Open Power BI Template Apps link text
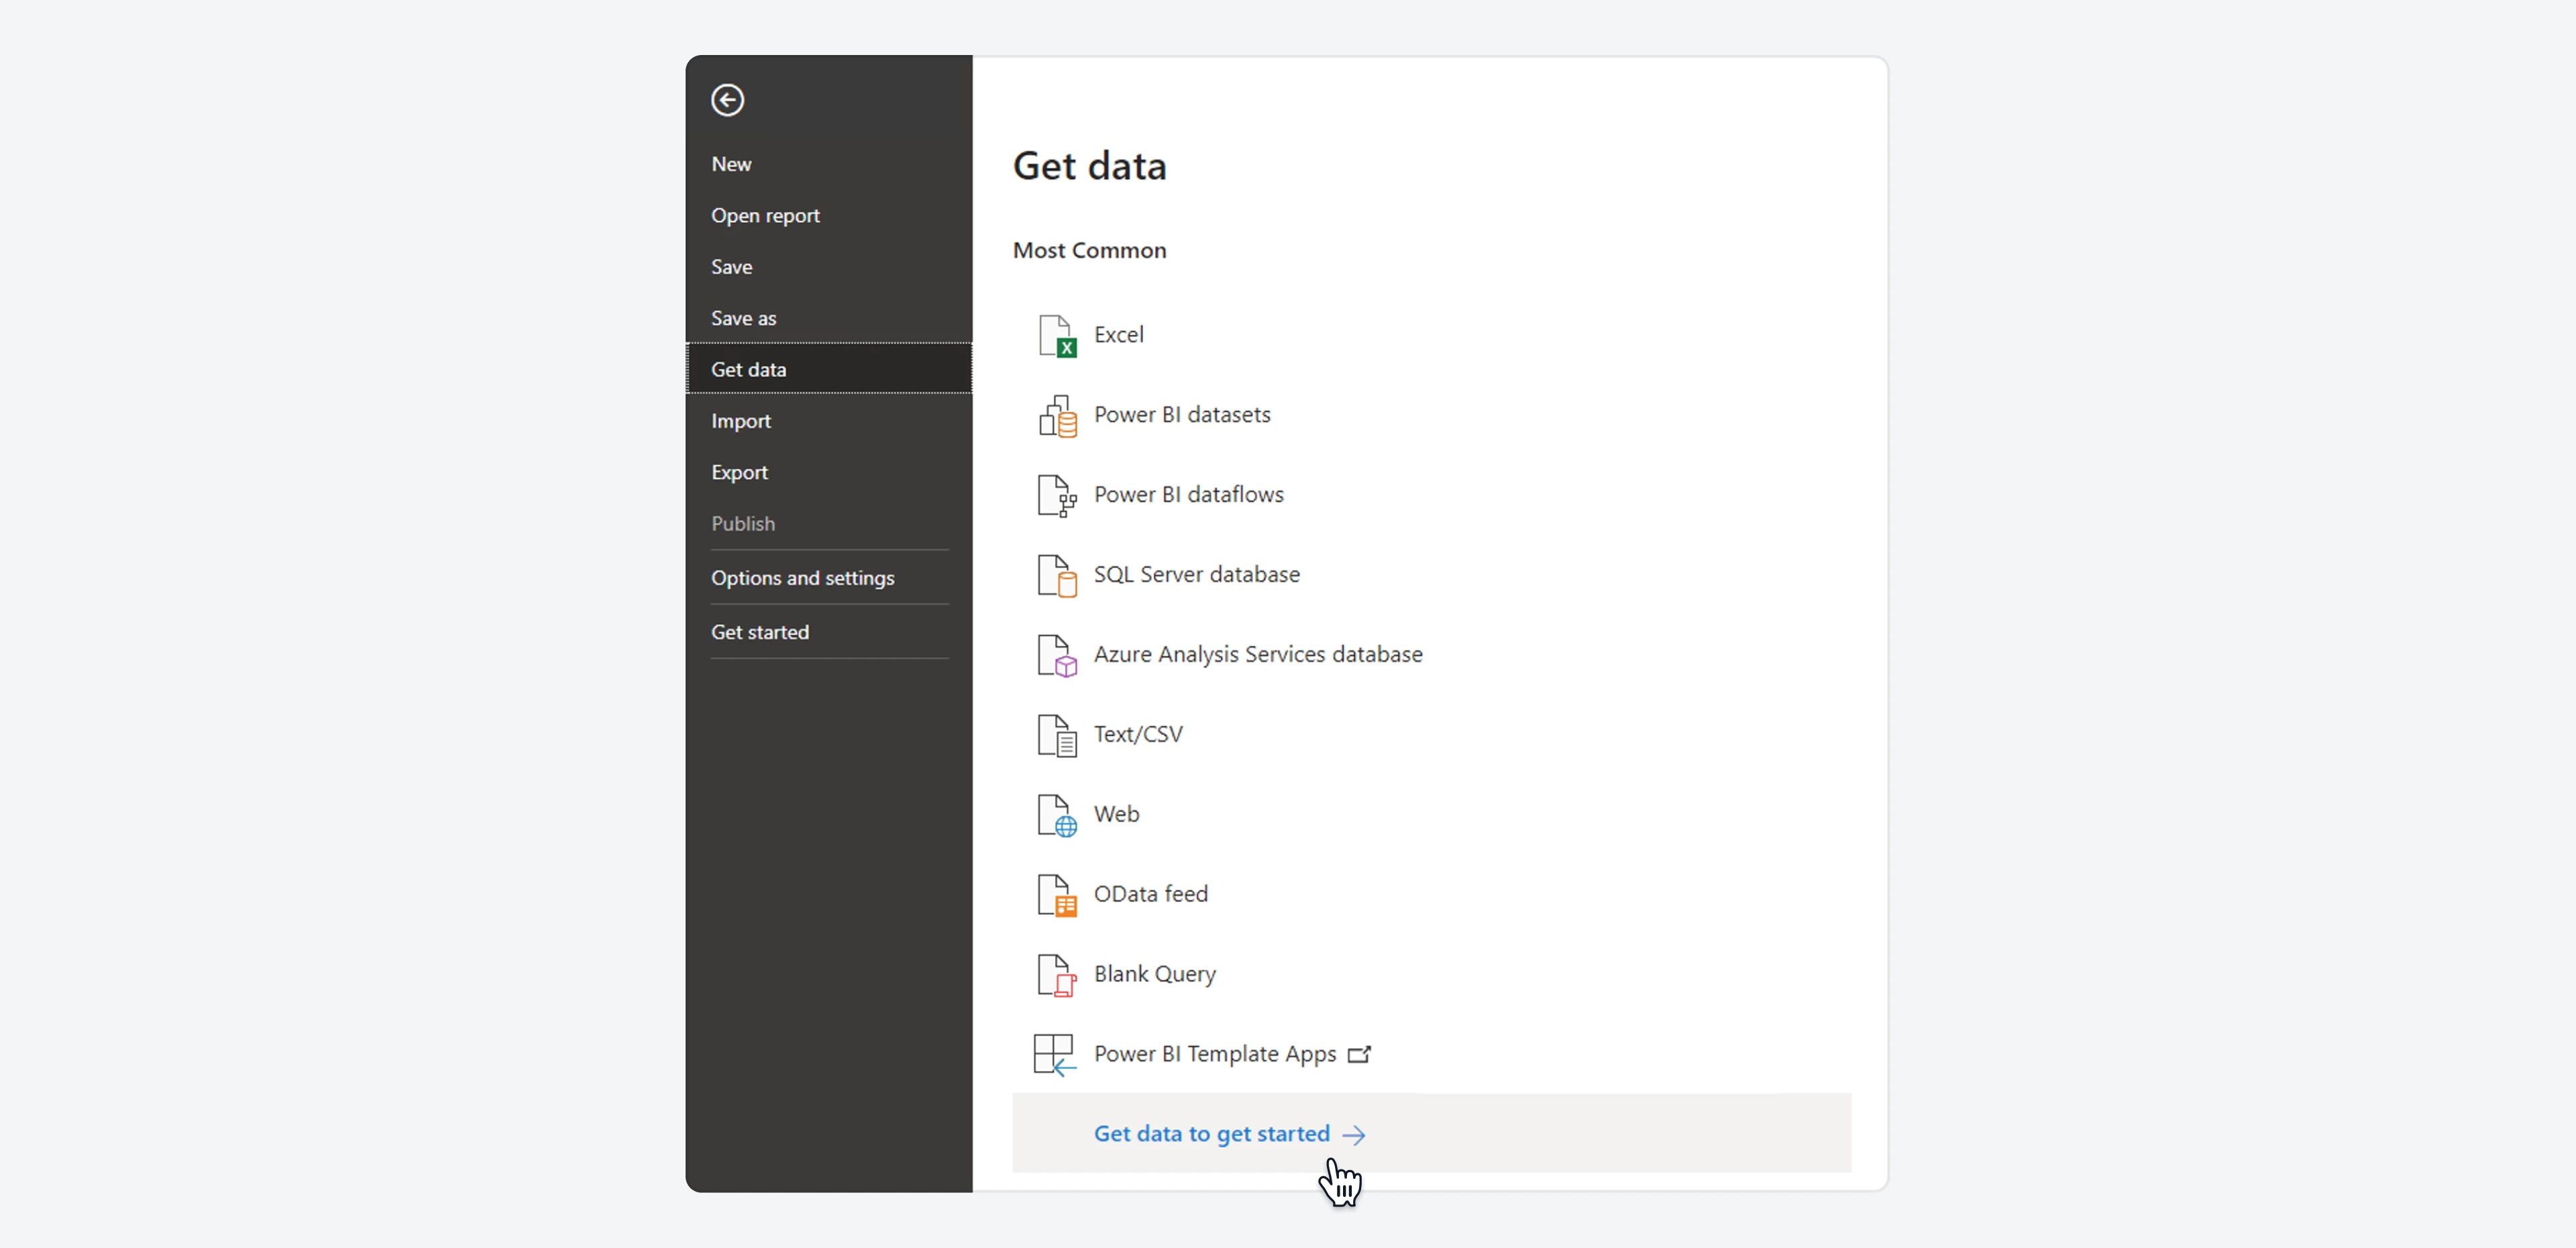 1215,1055
